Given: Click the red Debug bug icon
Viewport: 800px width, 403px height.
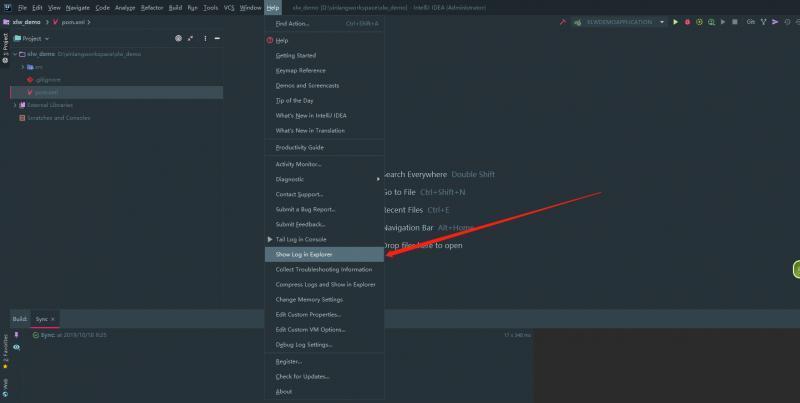Looking at the screenshot, I should click(x=687, y=21).
